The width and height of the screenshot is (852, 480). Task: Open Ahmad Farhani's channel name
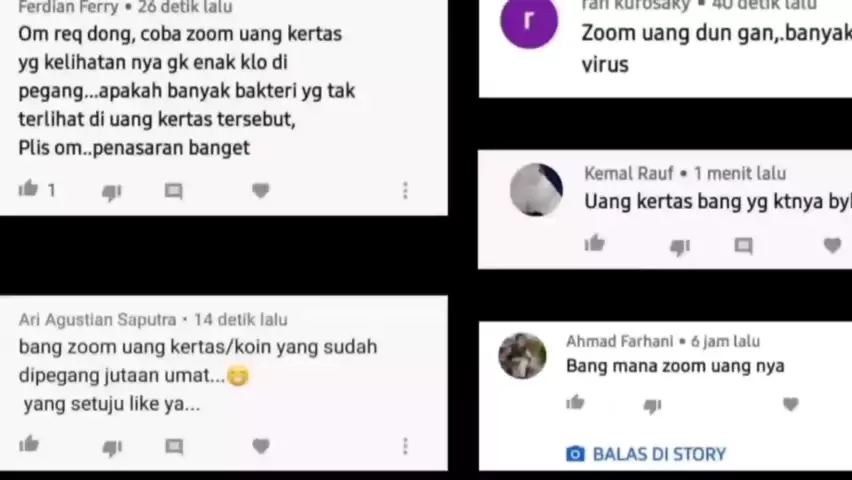point(619,341)
